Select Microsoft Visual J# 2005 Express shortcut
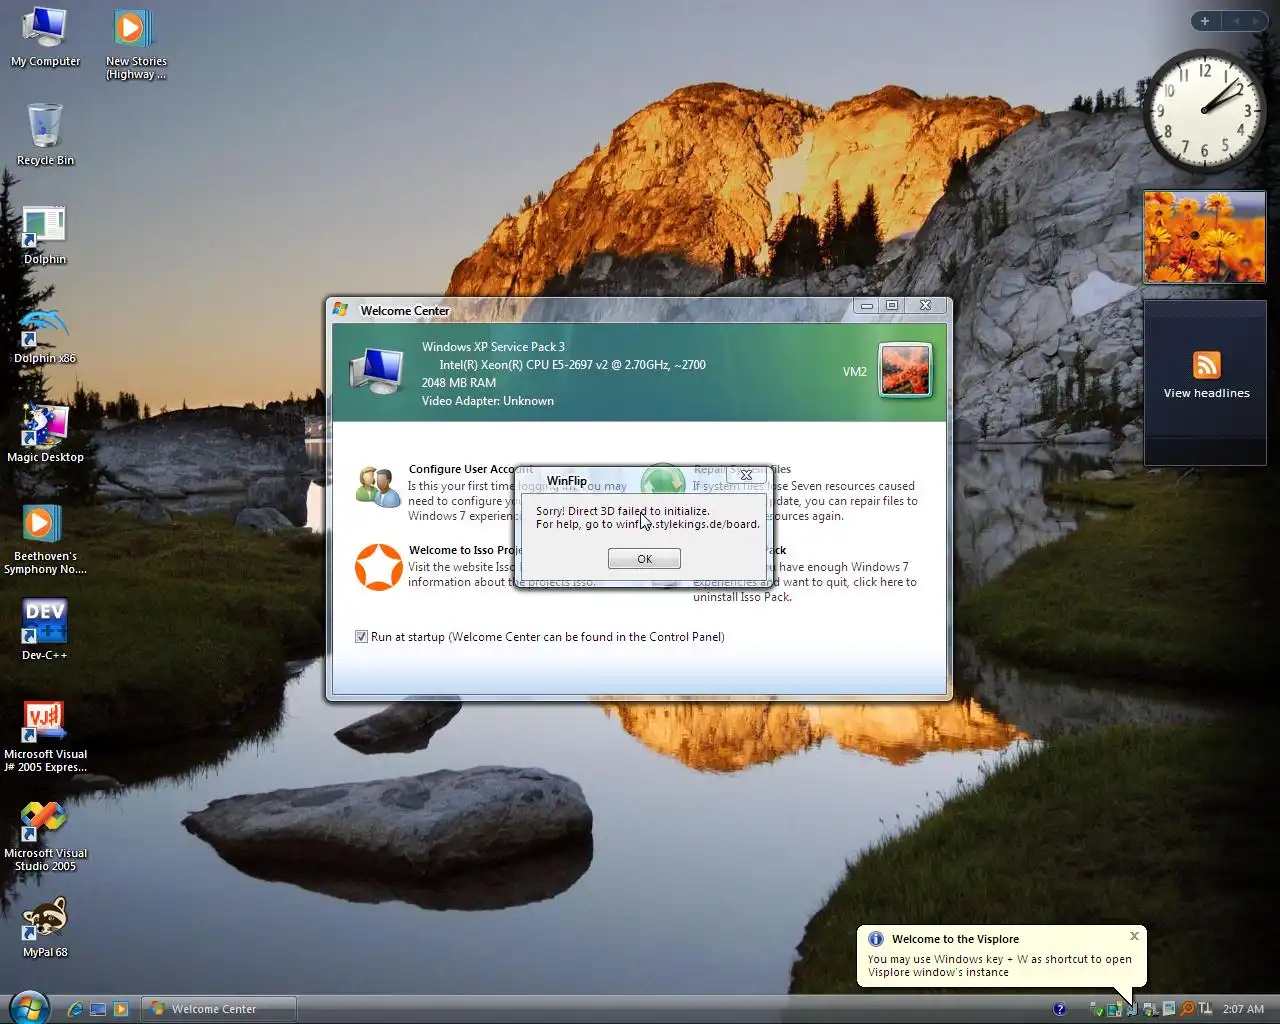 click(x=45, y=736)
